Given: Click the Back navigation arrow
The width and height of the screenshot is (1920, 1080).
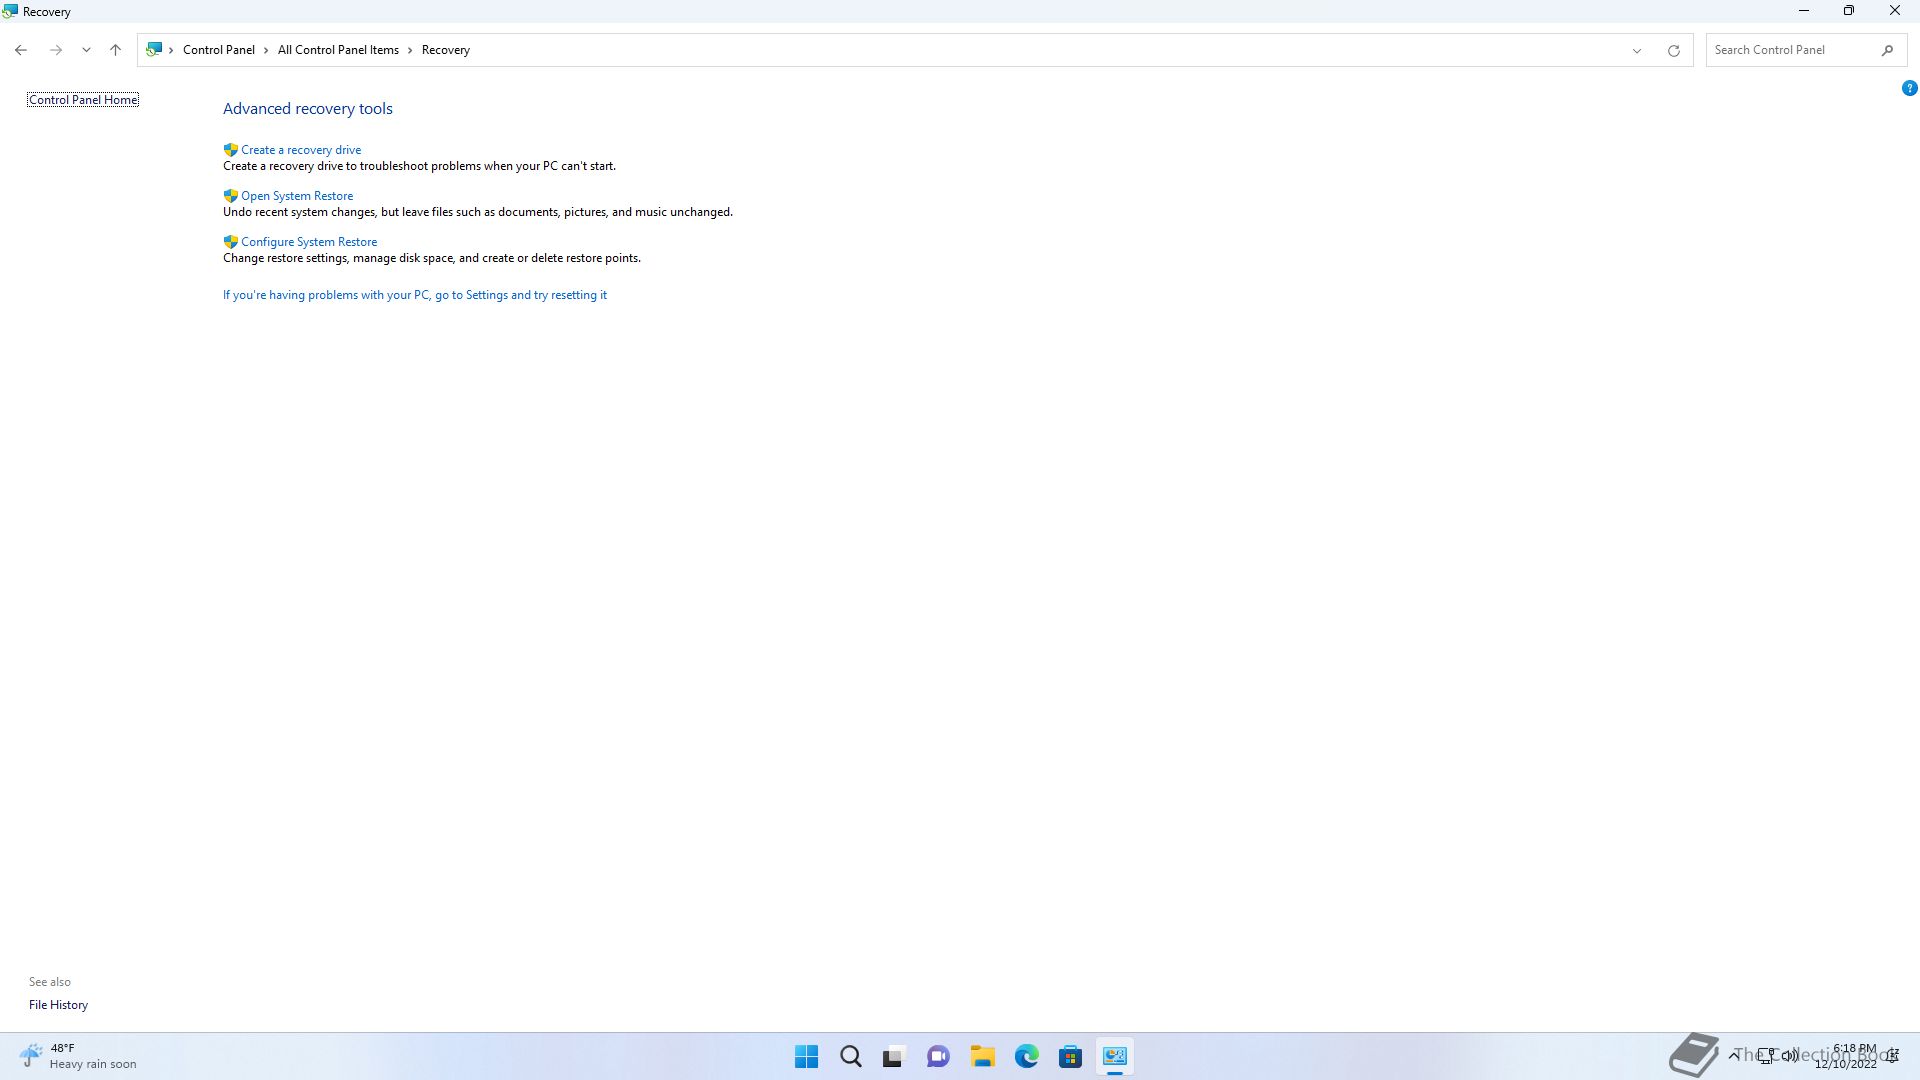Looking at the screenshot, I should point(21,50).
